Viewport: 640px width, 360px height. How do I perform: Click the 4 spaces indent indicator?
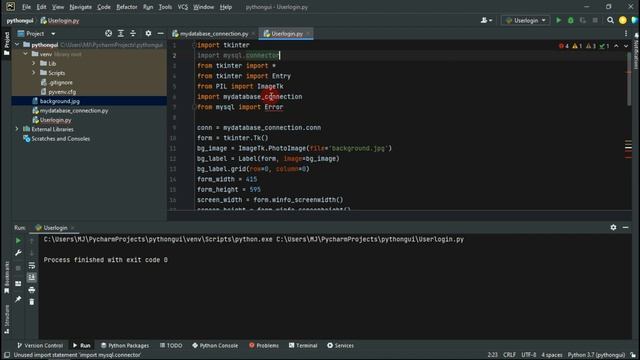point(551,355)
